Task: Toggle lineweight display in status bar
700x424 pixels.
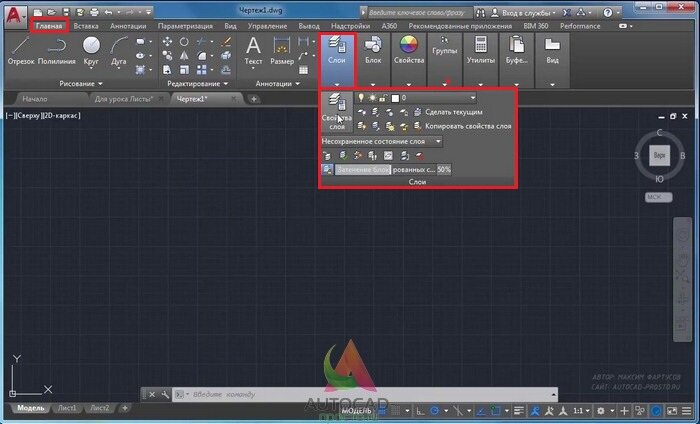Action: click(519, 411)
